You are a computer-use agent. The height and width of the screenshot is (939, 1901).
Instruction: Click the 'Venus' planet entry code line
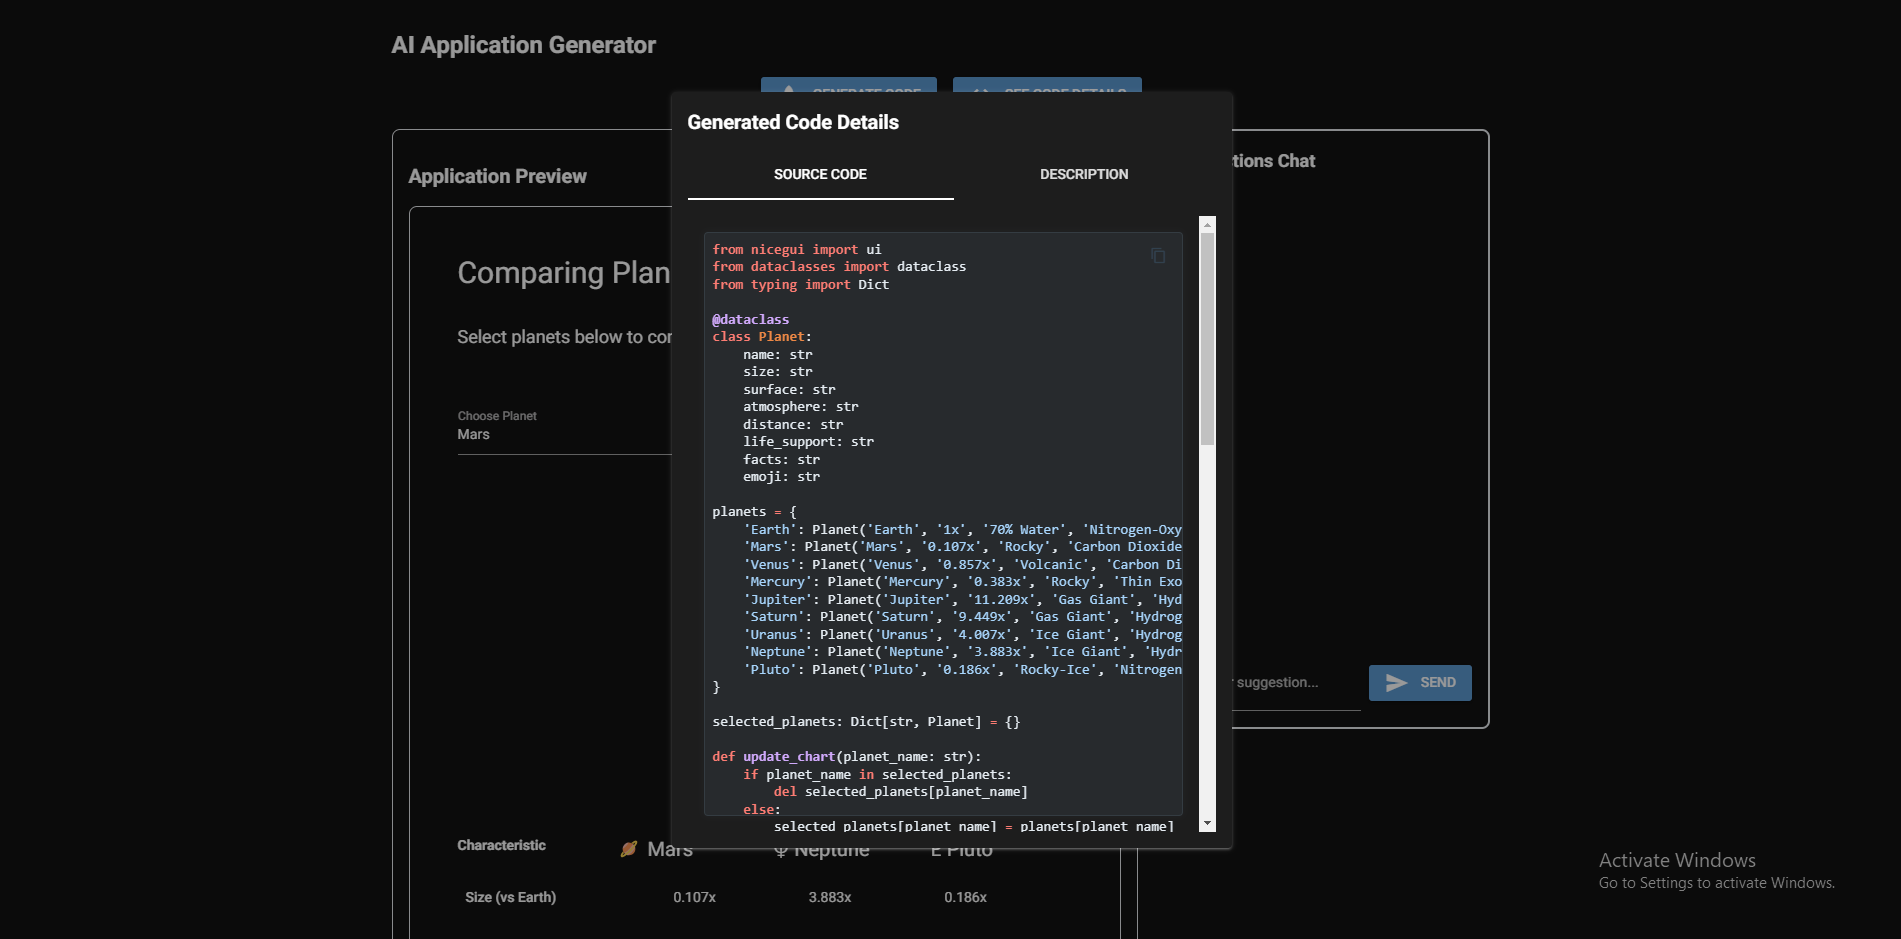click(962, 565)
